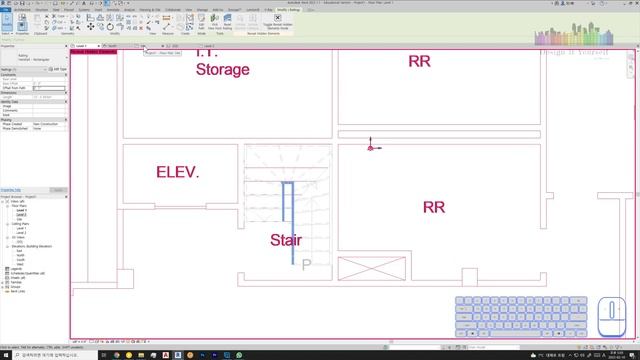This screenshot has height=360, width=640.
Task: Click the red Delete icon in Modify panel
Action: point(141,28)
